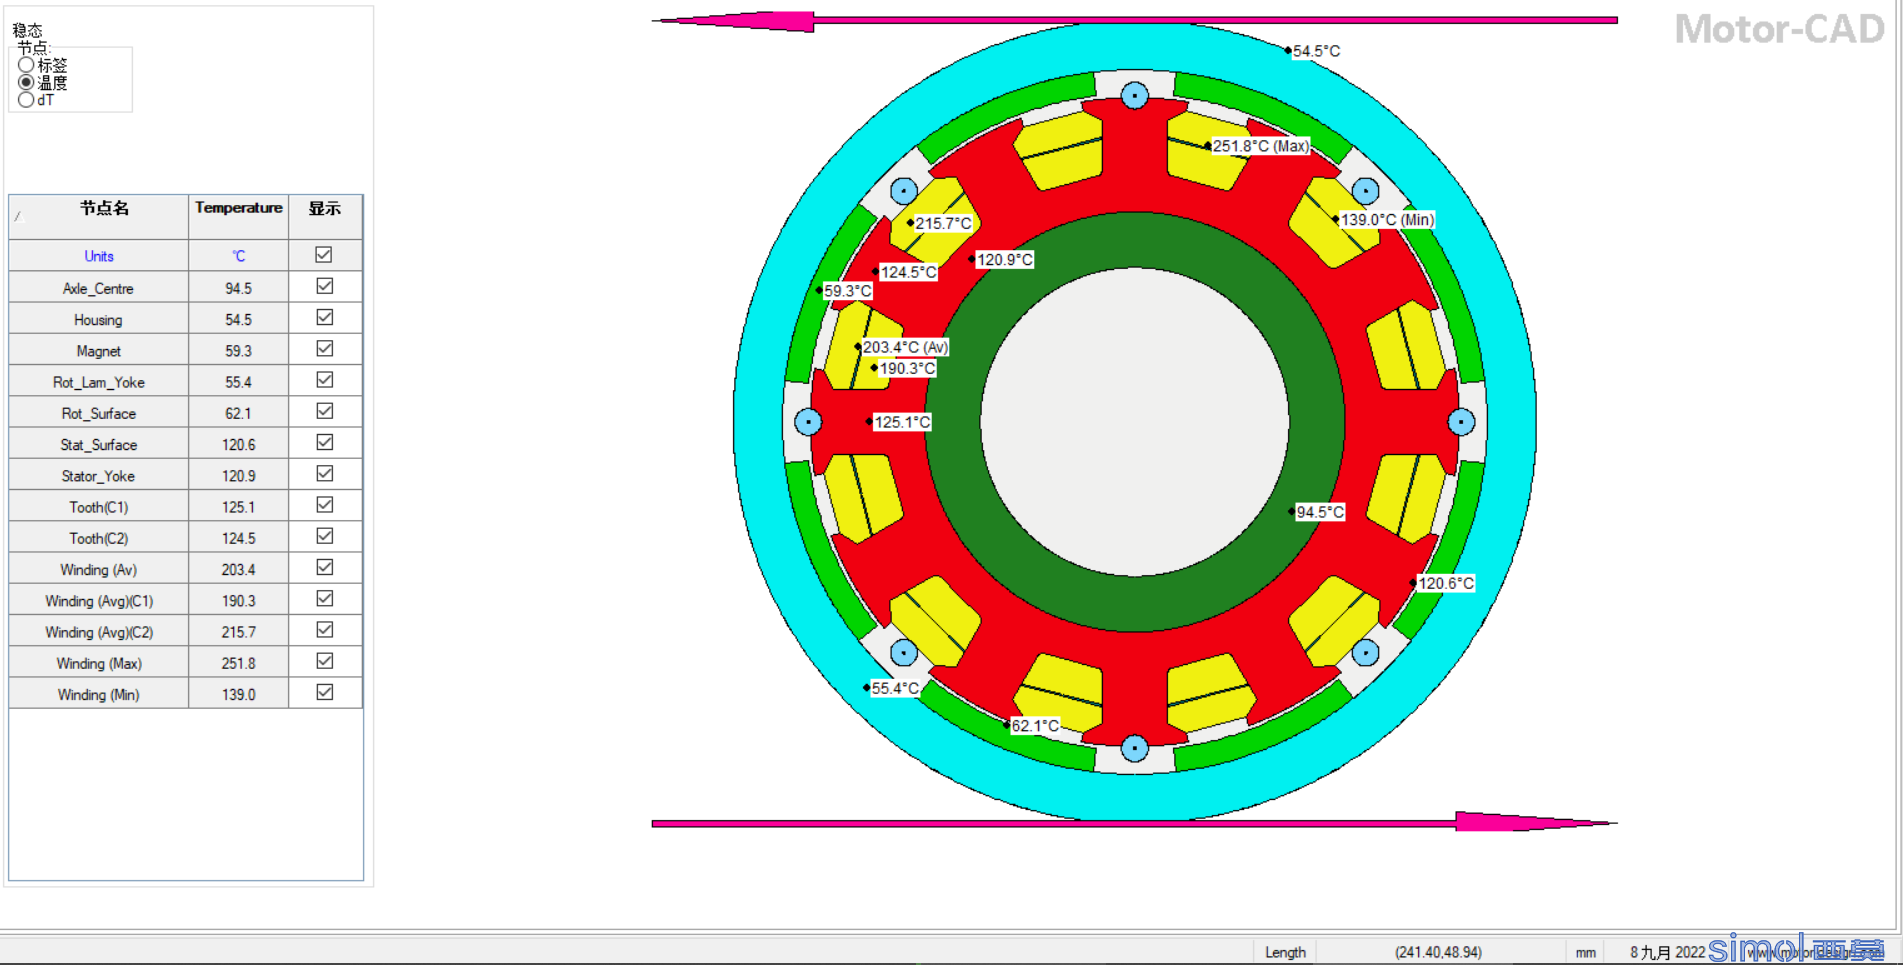1903x967 pixels.
Task: Select the Rot_Lam_Yoke node name cell
Action: click(x=99, y=382)
